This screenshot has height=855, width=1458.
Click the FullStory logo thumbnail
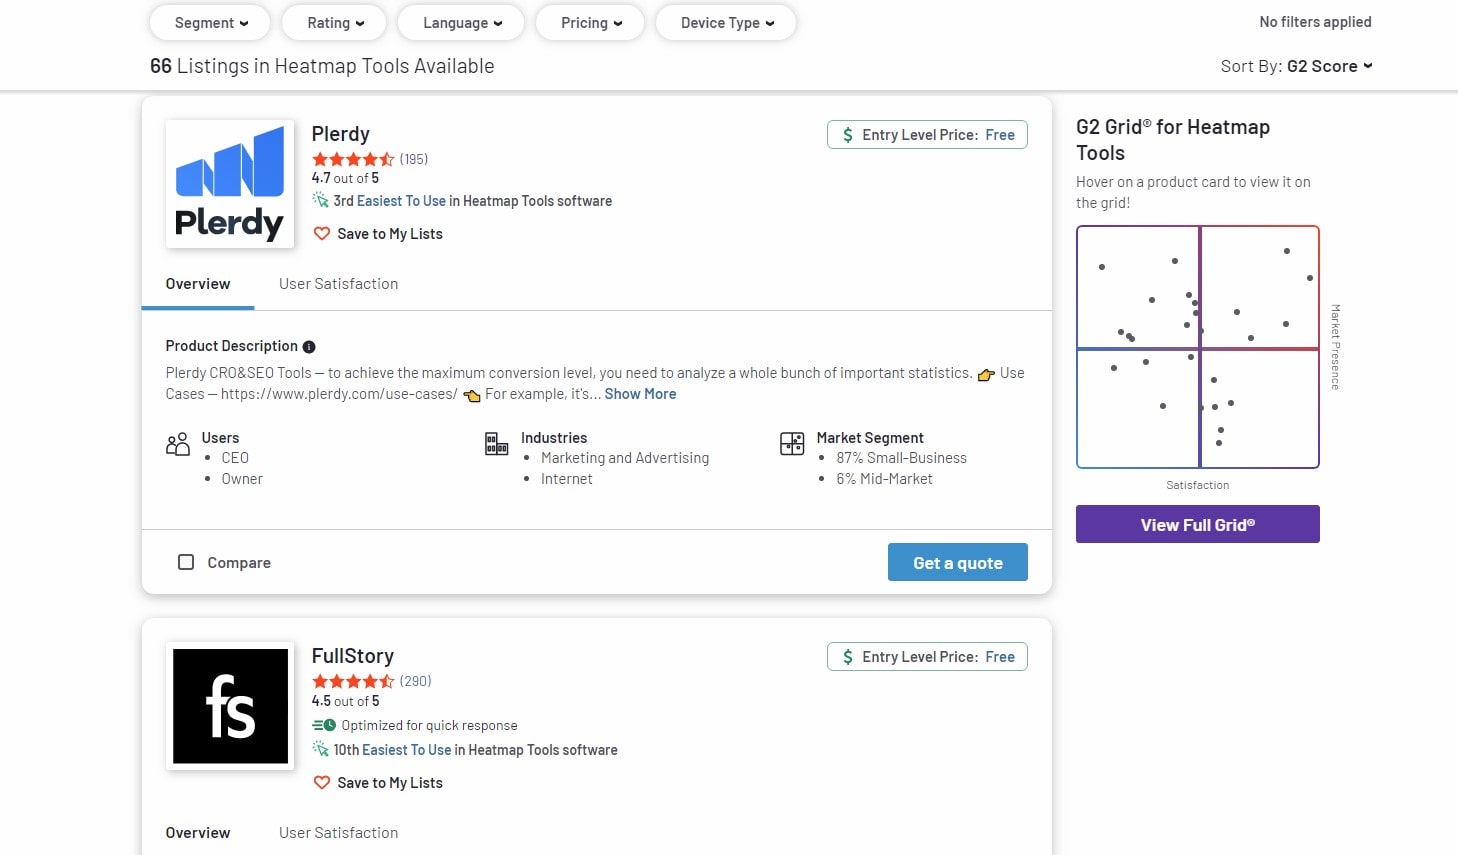[230, 706]
